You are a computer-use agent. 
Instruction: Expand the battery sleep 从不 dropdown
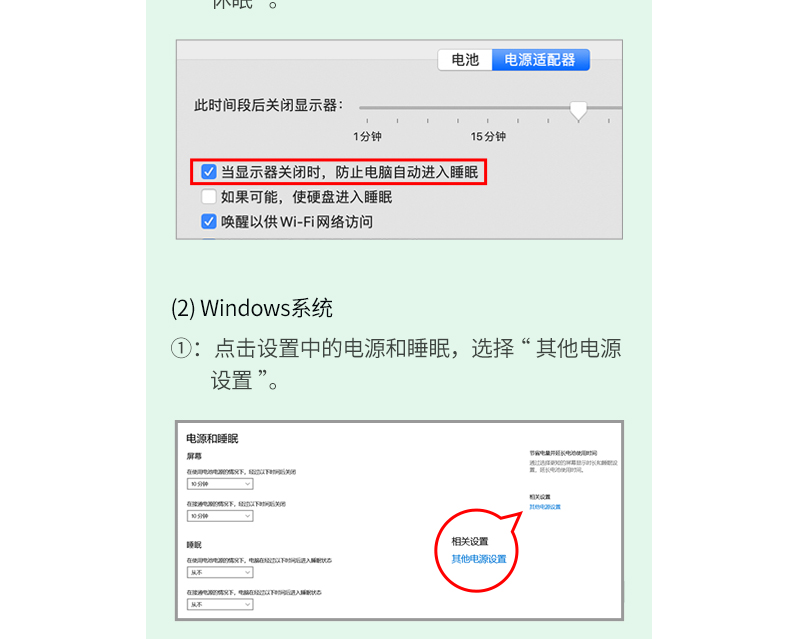(x=220, y=572)
